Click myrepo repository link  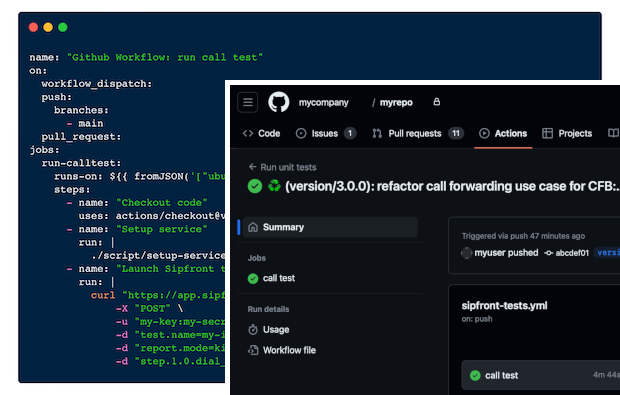click(x=396, y=103)
